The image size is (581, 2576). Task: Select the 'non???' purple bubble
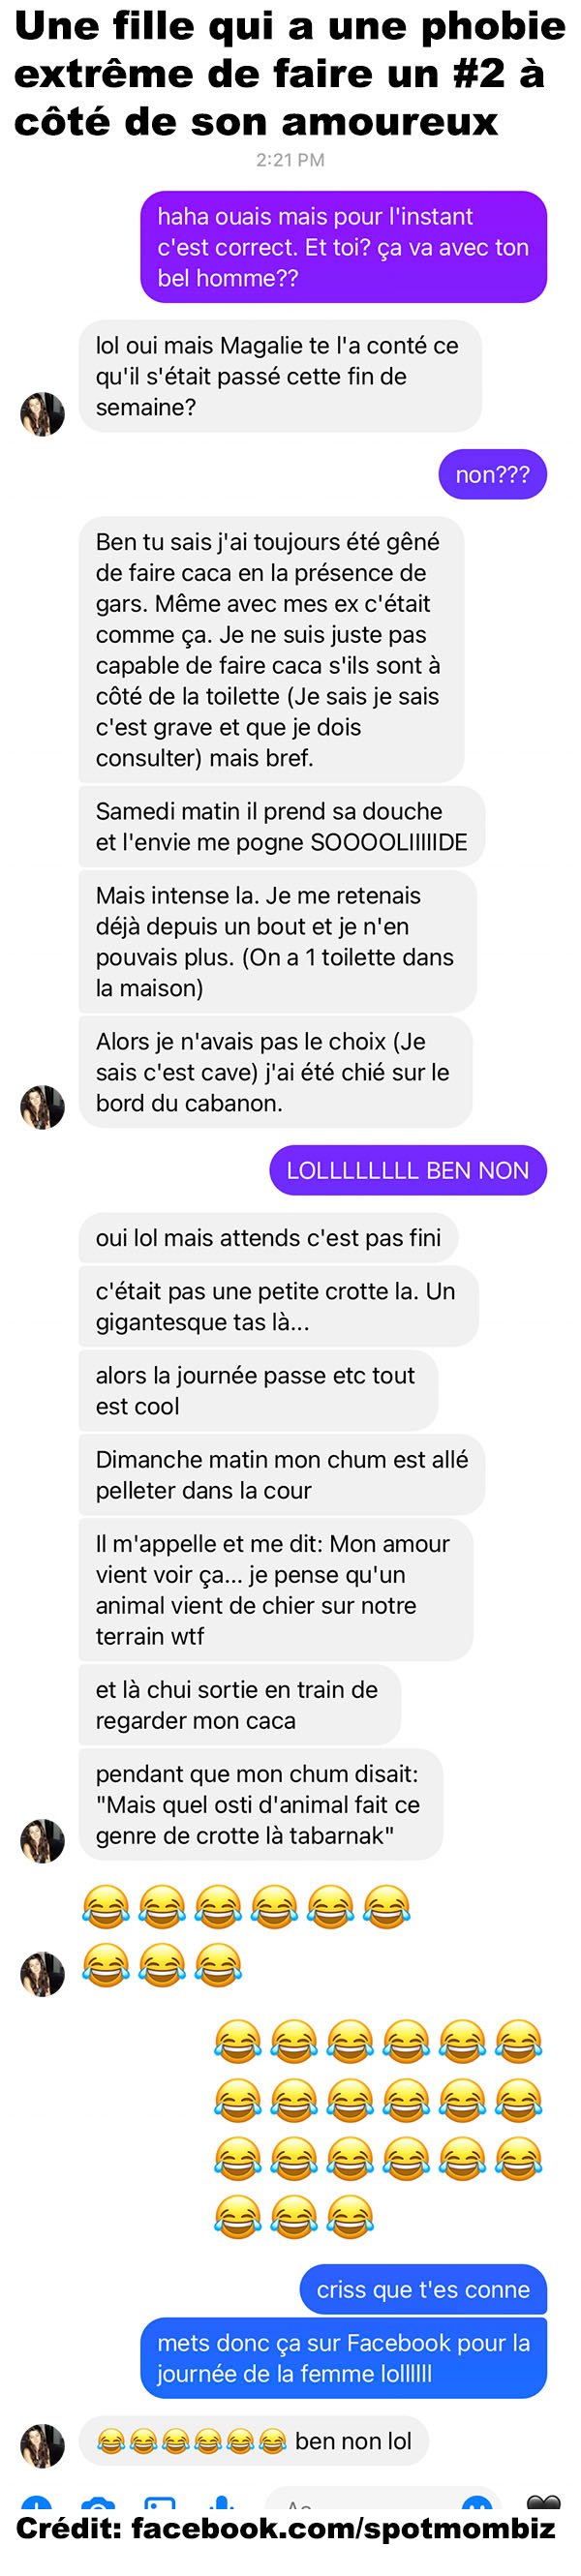coord(493,474)
